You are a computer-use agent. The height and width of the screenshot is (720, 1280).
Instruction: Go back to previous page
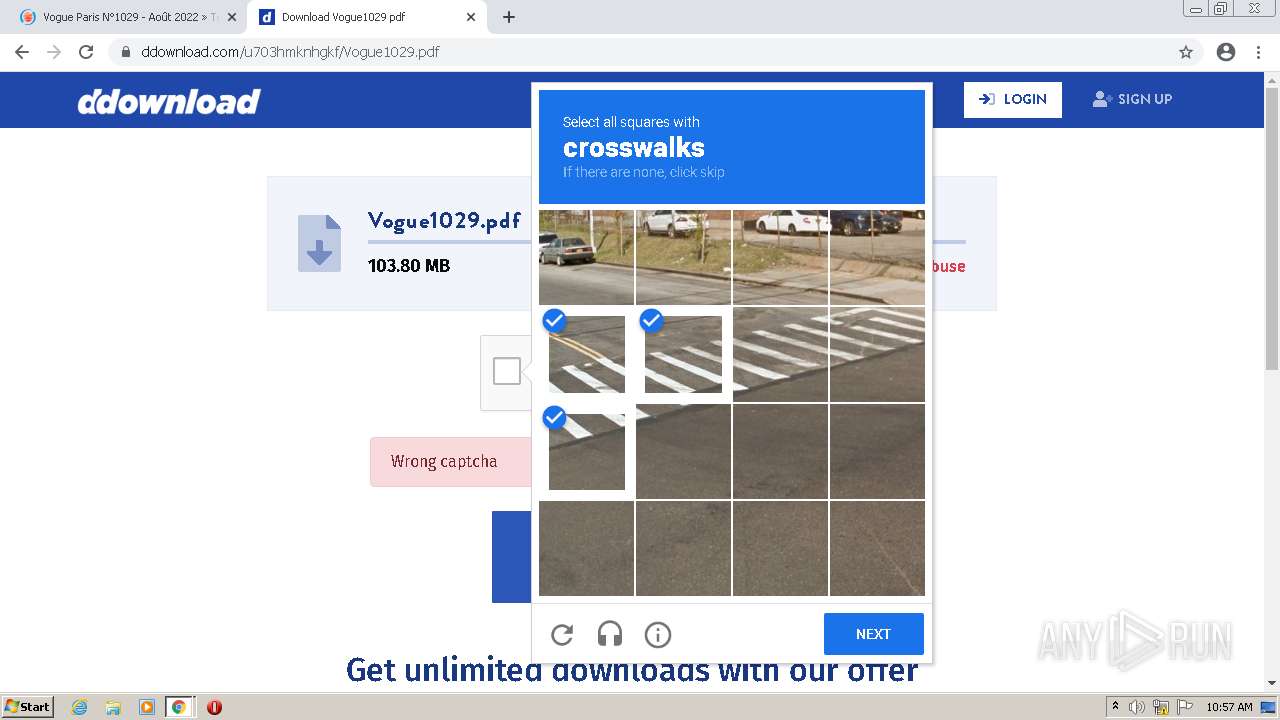22,52
